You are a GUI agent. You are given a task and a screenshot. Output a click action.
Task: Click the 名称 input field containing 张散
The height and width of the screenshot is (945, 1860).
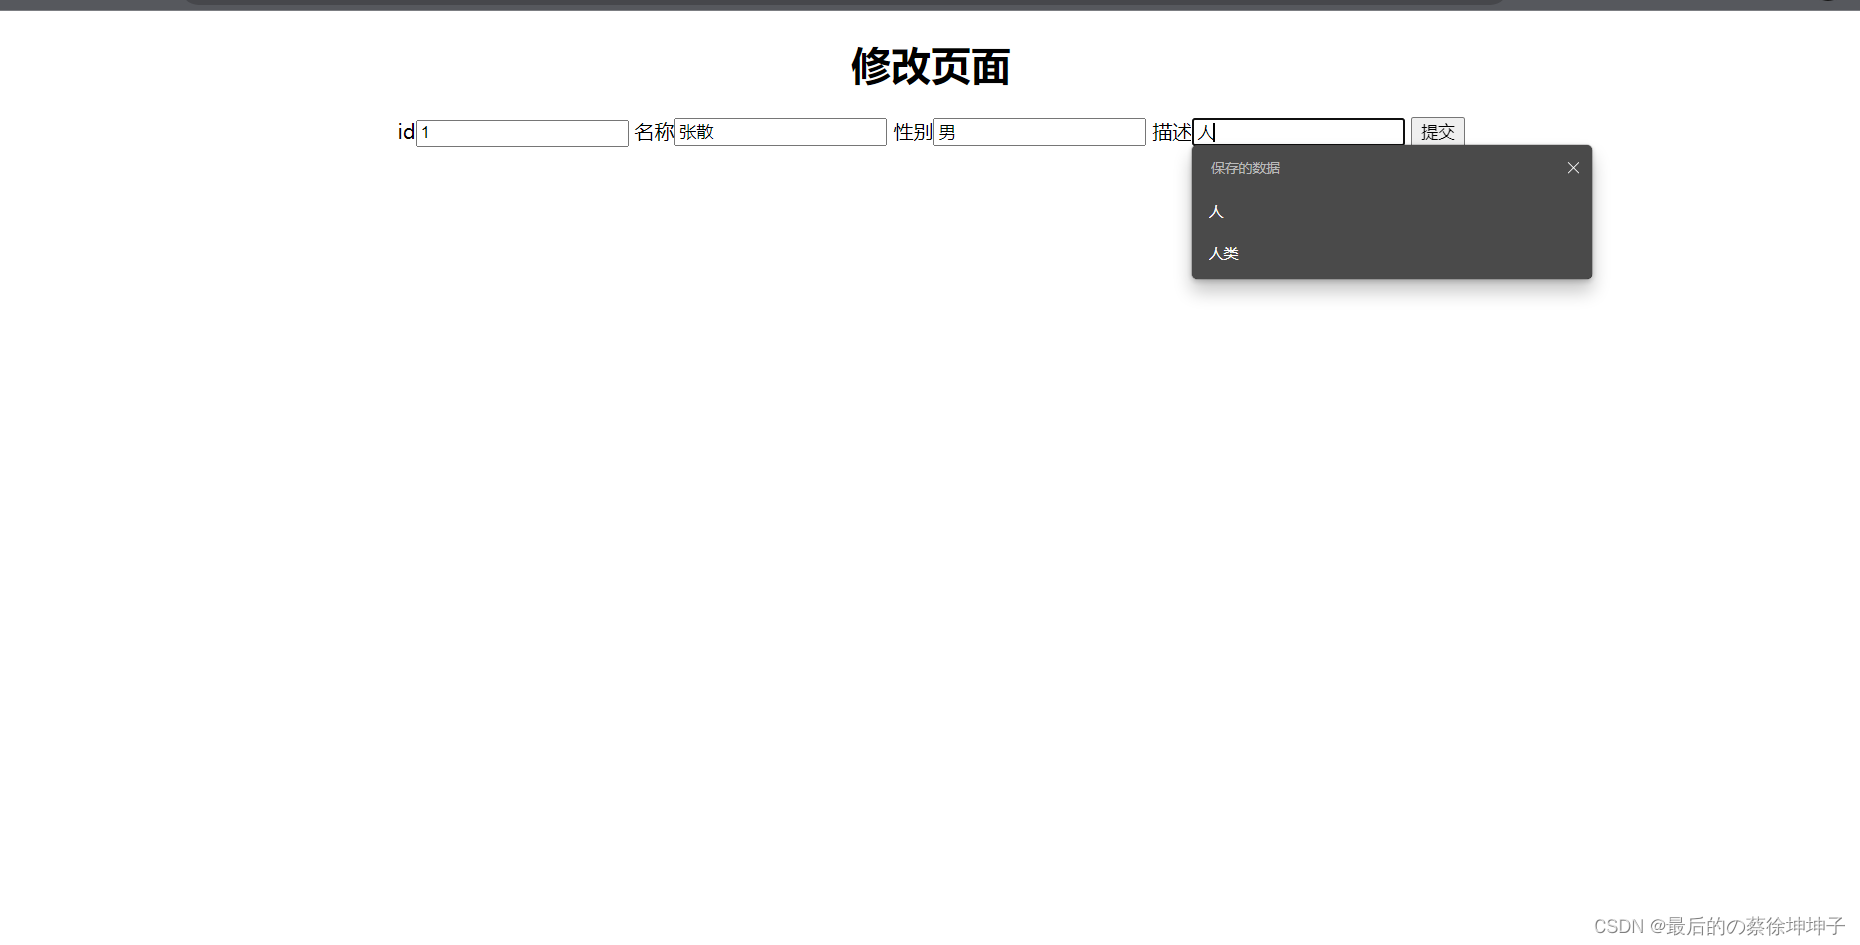780,132
